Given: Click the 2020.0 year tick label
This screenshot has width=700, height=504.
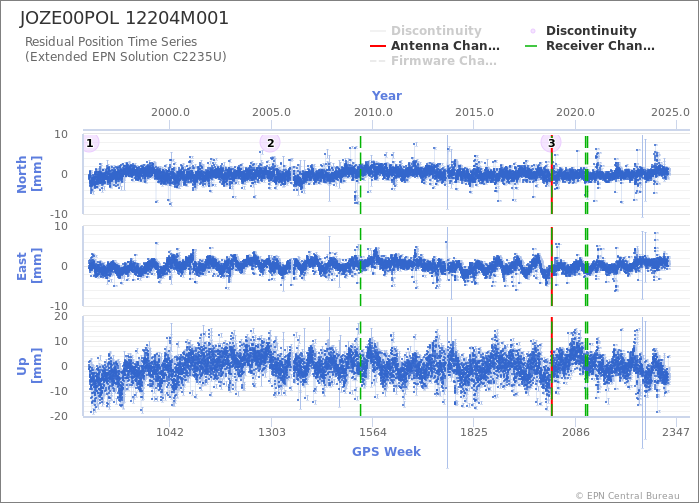Looking at the screenshot, I should pos(575,112).
